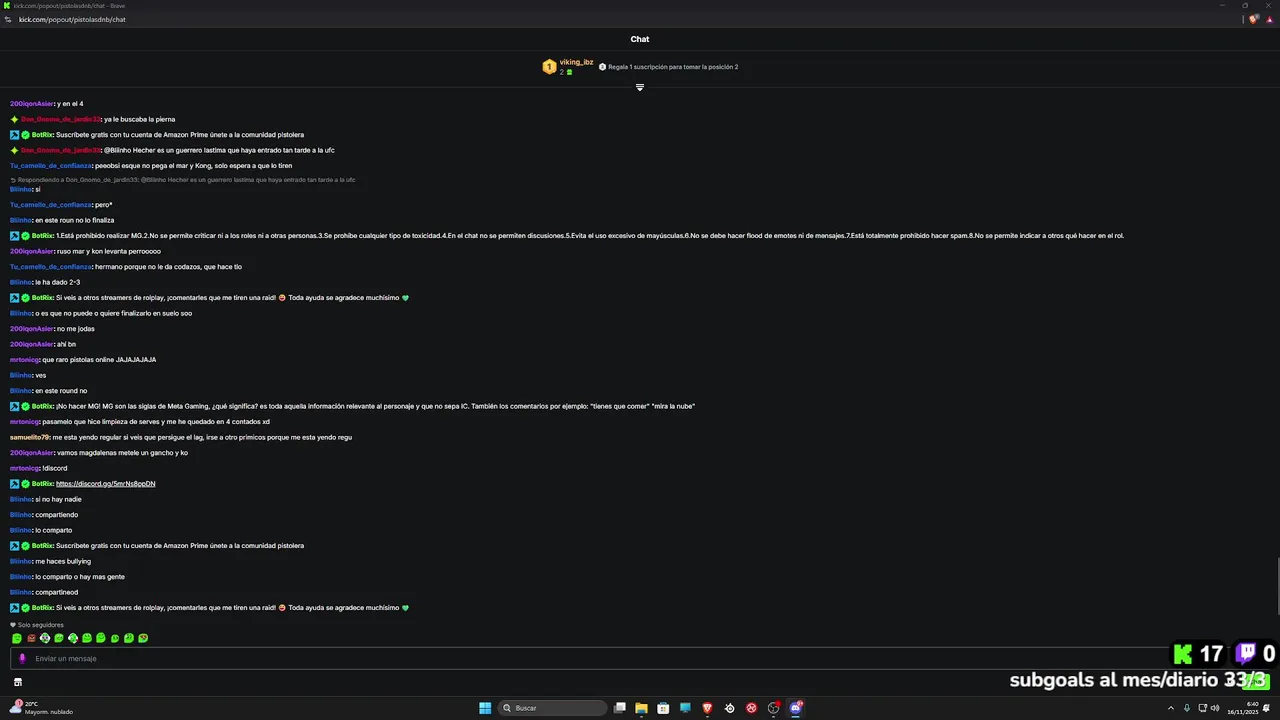Viewport: 1280px width, 720px height.
Task: Open viking_ibz profile in leaderboard
Action: click(576, 62)
